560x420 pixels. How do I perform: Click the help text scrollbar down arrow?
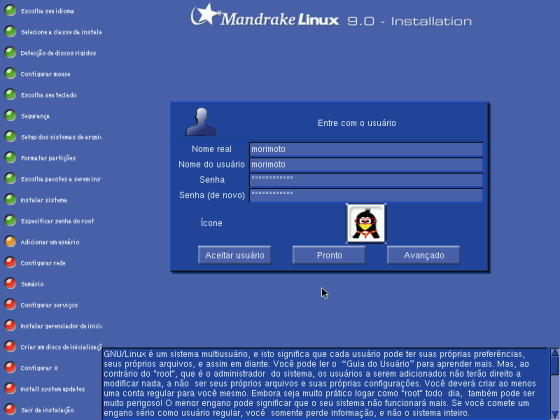555,415
